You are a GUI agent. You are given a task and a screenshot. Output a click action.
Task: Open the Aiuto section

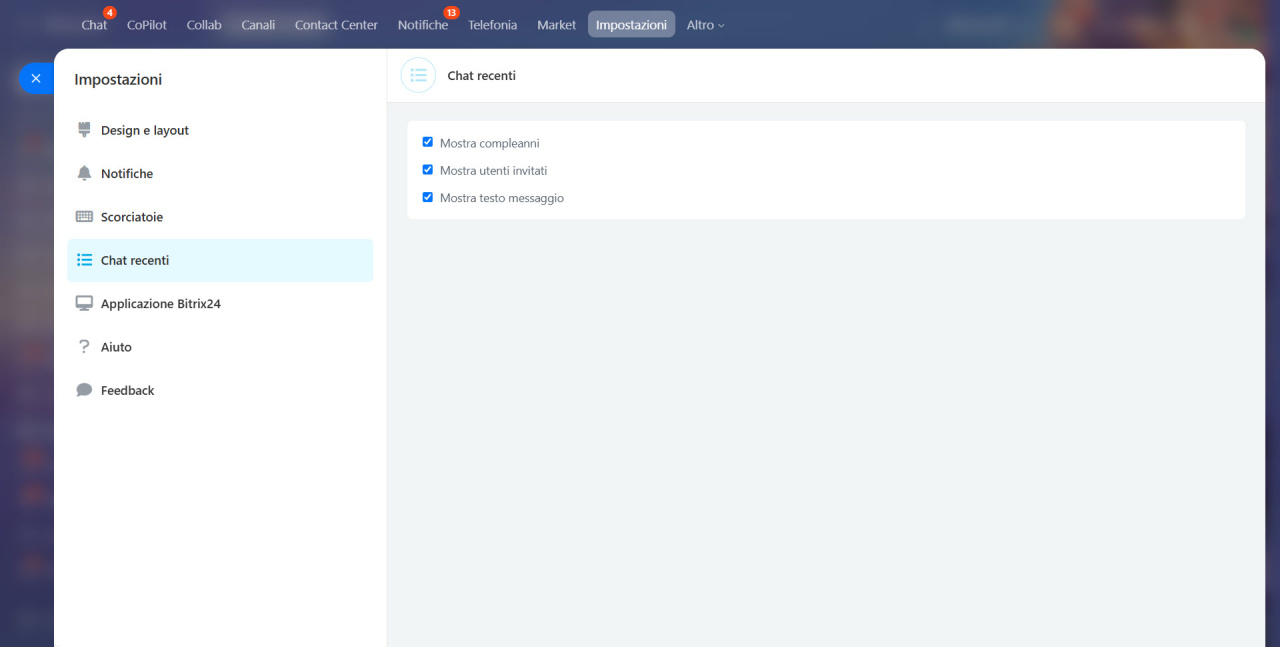pos(220,347)
